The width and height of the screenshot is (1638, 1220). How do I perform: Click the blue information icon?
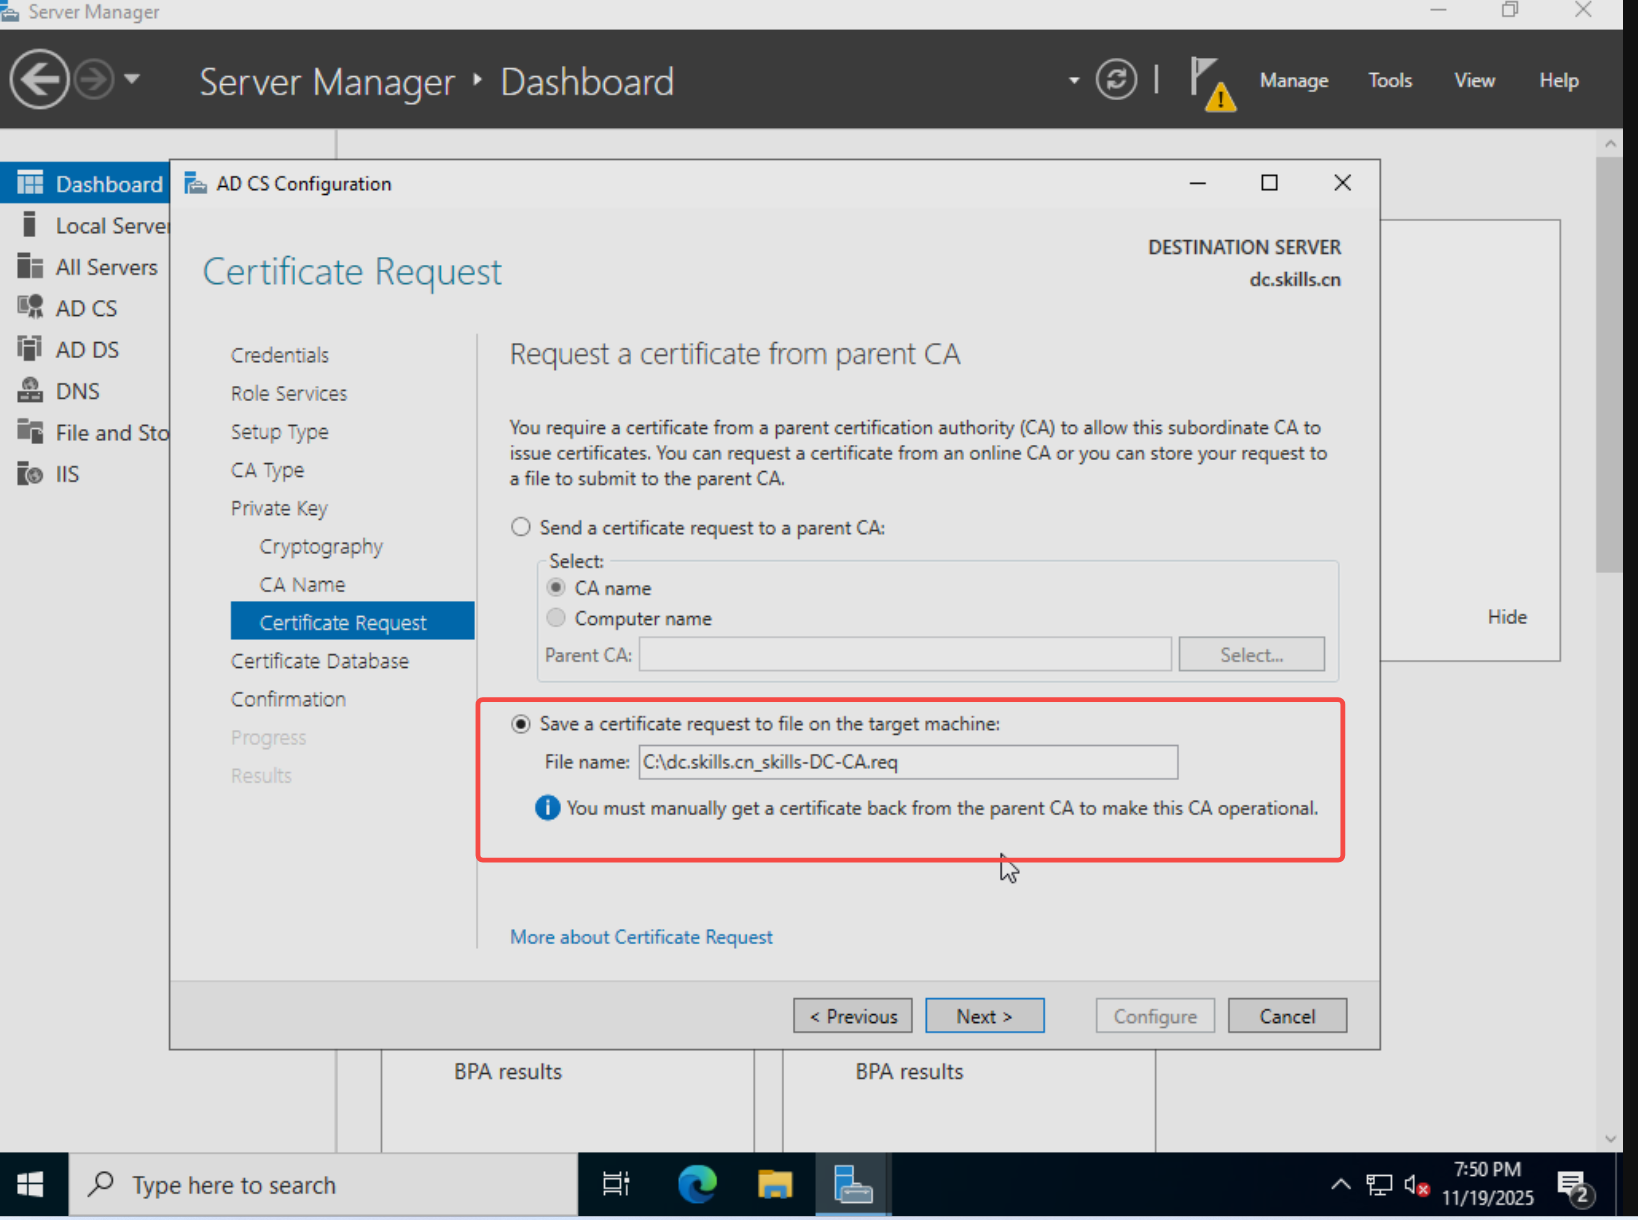click(547, 807)
